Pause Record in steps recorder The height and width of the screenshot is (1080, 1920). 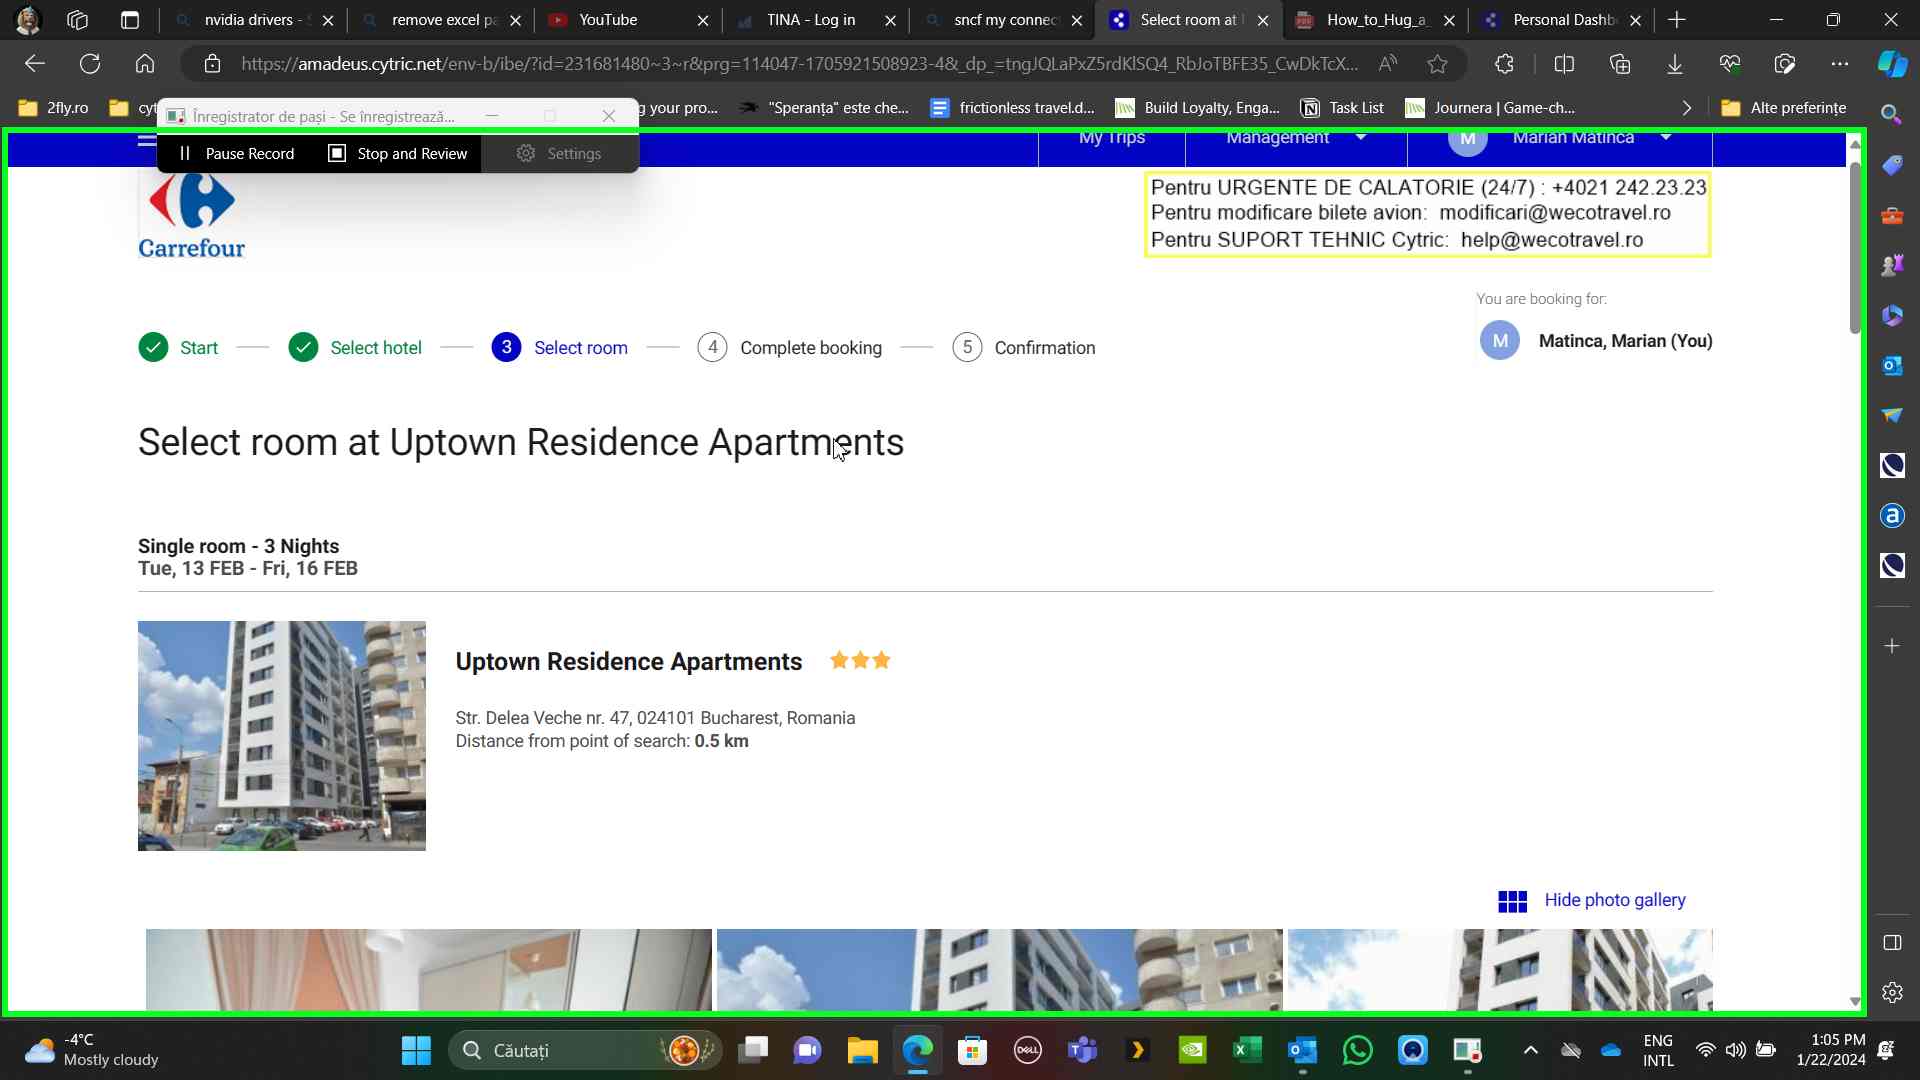tap(237, 153)
